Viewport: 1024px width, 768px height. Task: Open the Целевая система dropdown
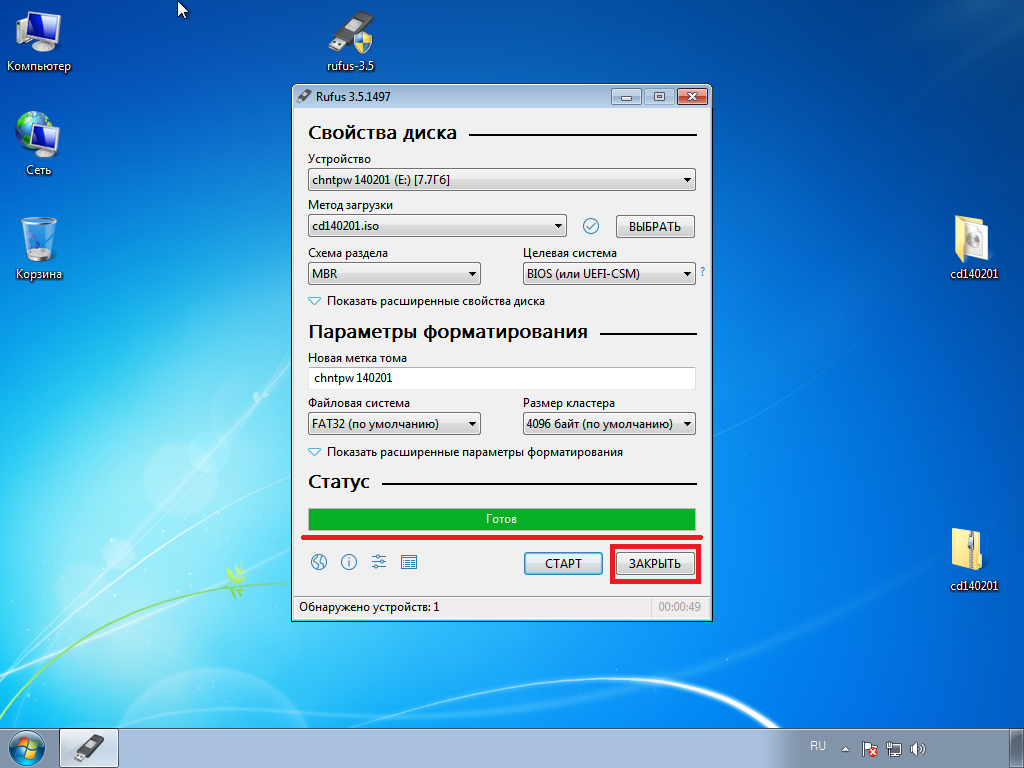[x=609, y=274]
